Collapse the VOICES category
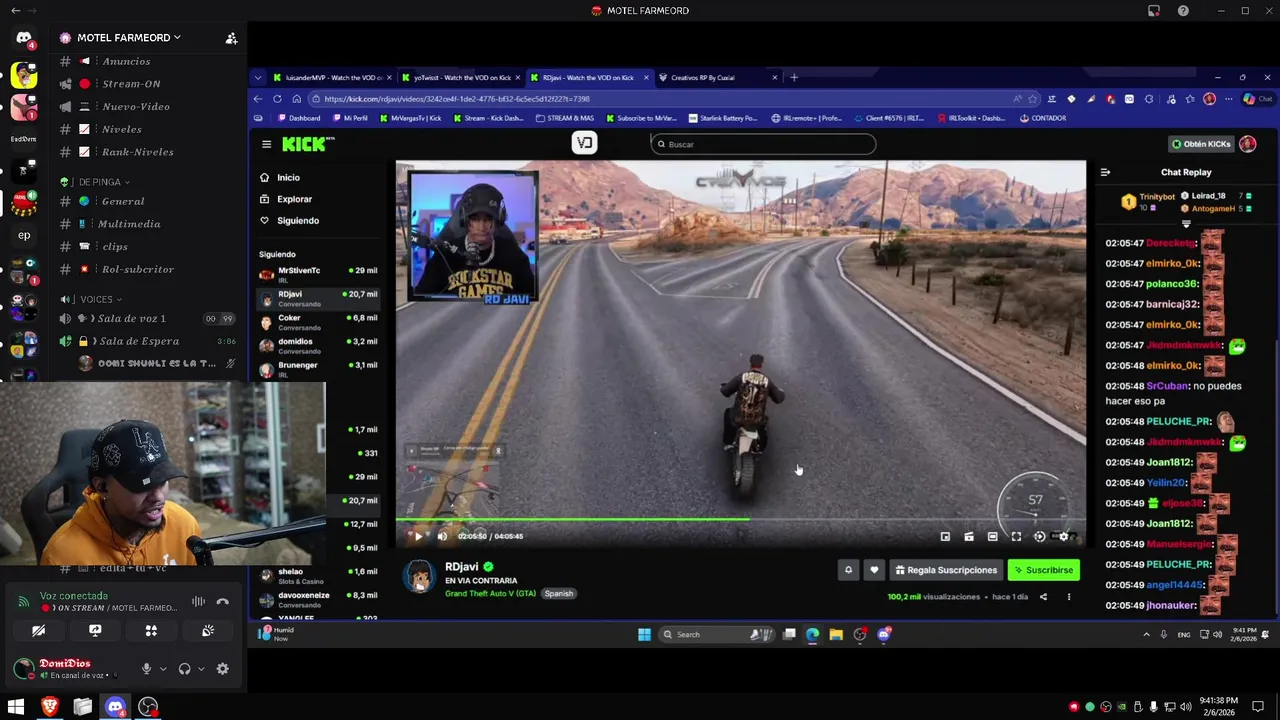 pyautogui.click(x=90, y=299)
